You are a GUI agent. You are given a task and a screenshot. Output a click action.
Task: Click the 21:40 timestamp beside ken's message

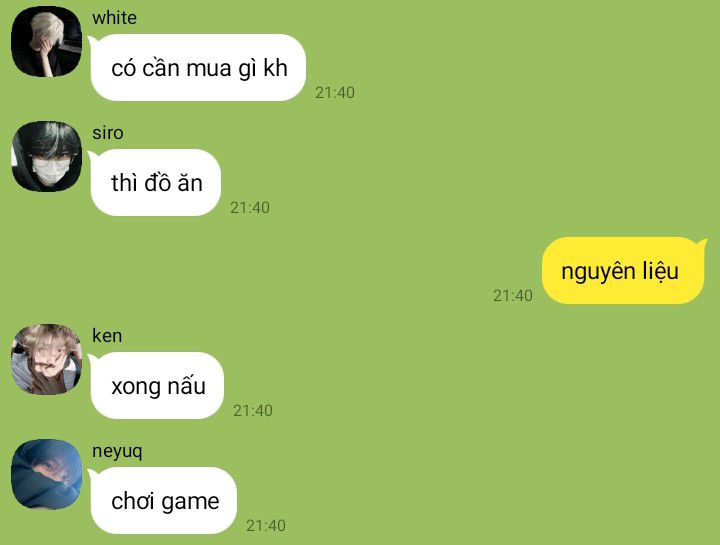(x=253, y=411)
